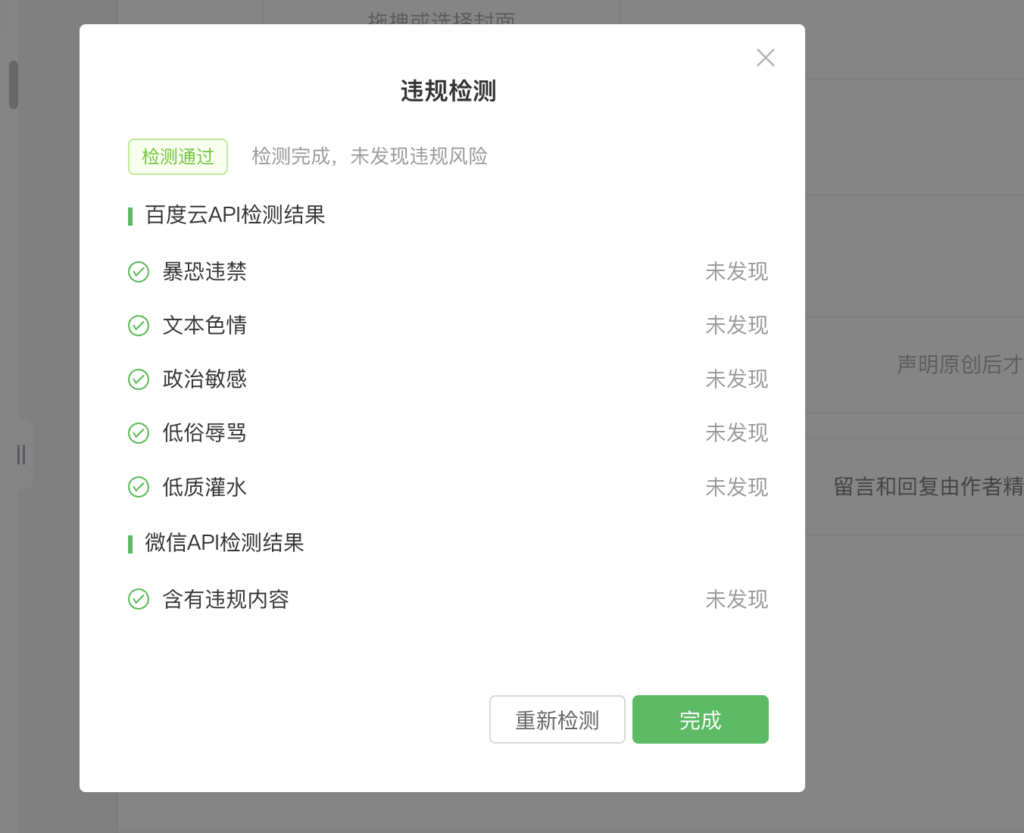
Task: Click the 微信API检测结果 section heading
Action: click(x=225, y=542)
